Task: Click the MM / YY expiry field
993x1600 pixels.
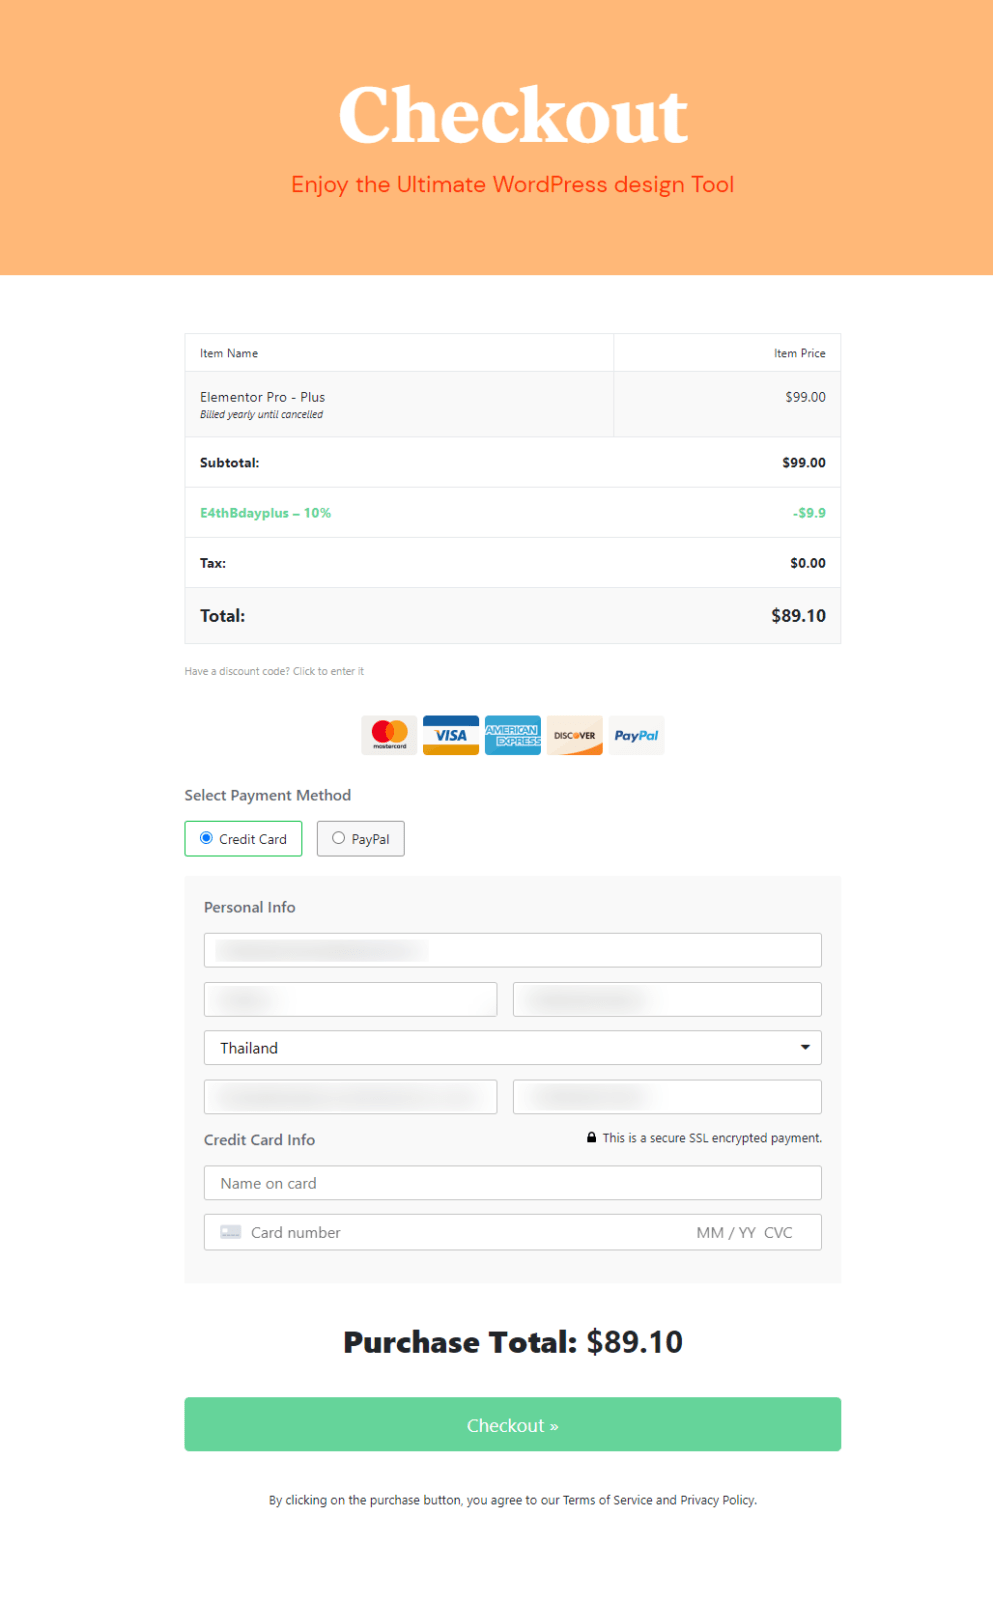Action: [725, 1232]
